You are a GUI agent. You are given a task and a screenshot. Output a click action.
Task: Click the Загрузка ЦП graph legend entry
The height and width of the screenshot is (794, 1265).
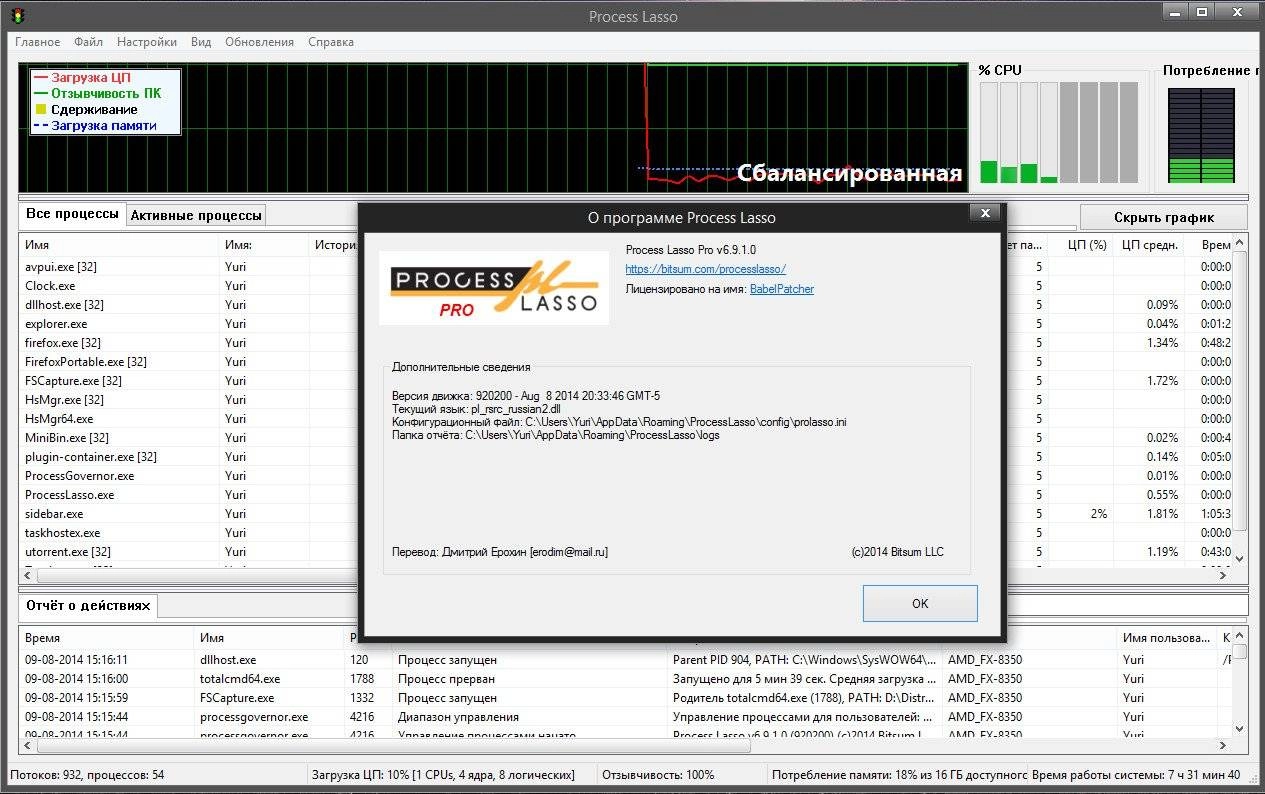(90, 77)
